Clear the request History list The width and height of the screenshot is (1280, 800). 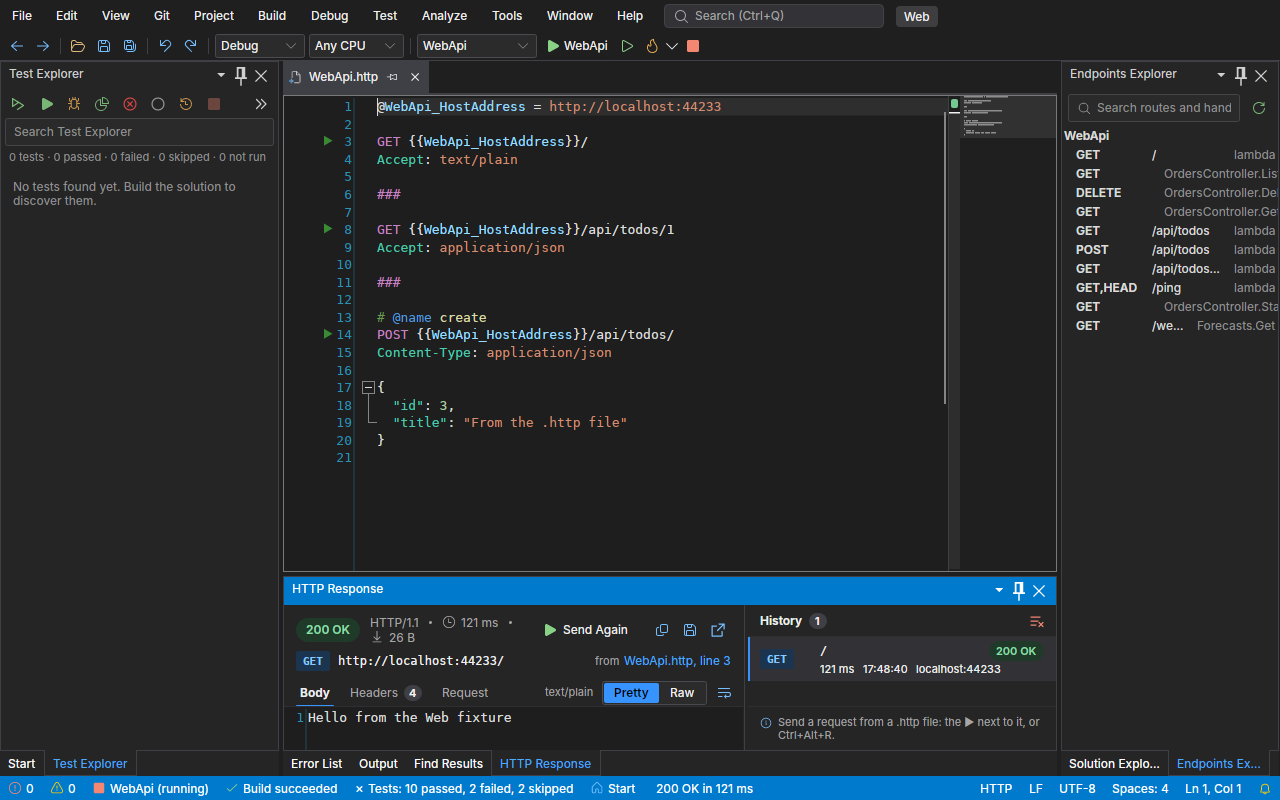1037,622
